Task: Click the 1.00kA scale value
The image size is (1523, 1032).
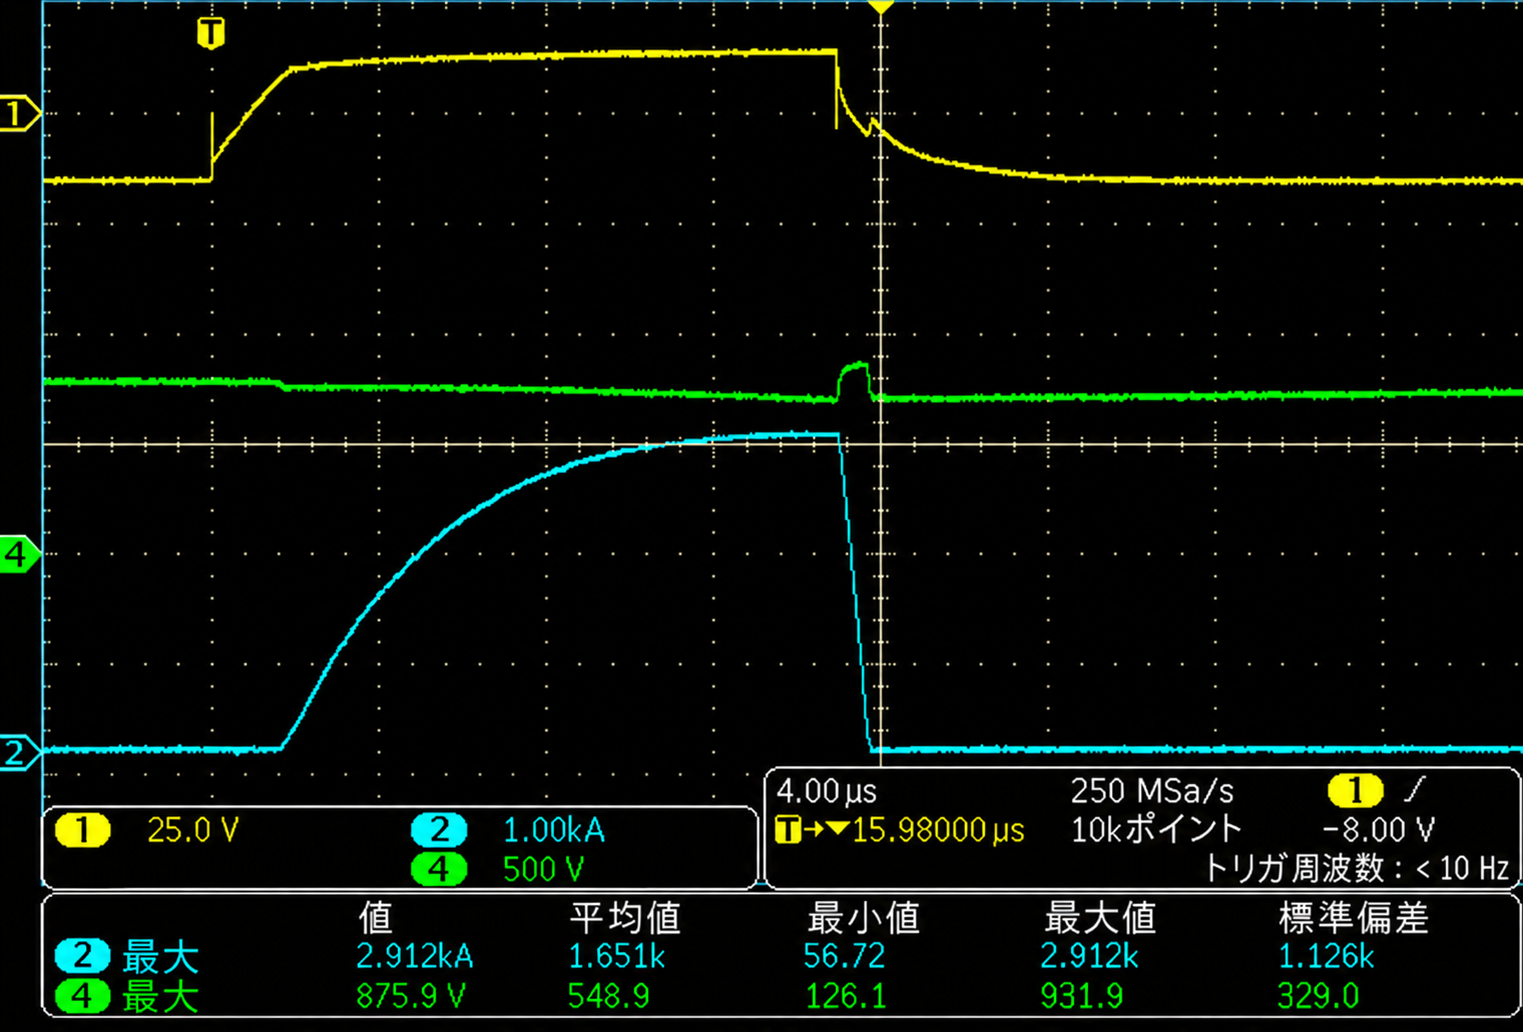Action: click(554, 830)
